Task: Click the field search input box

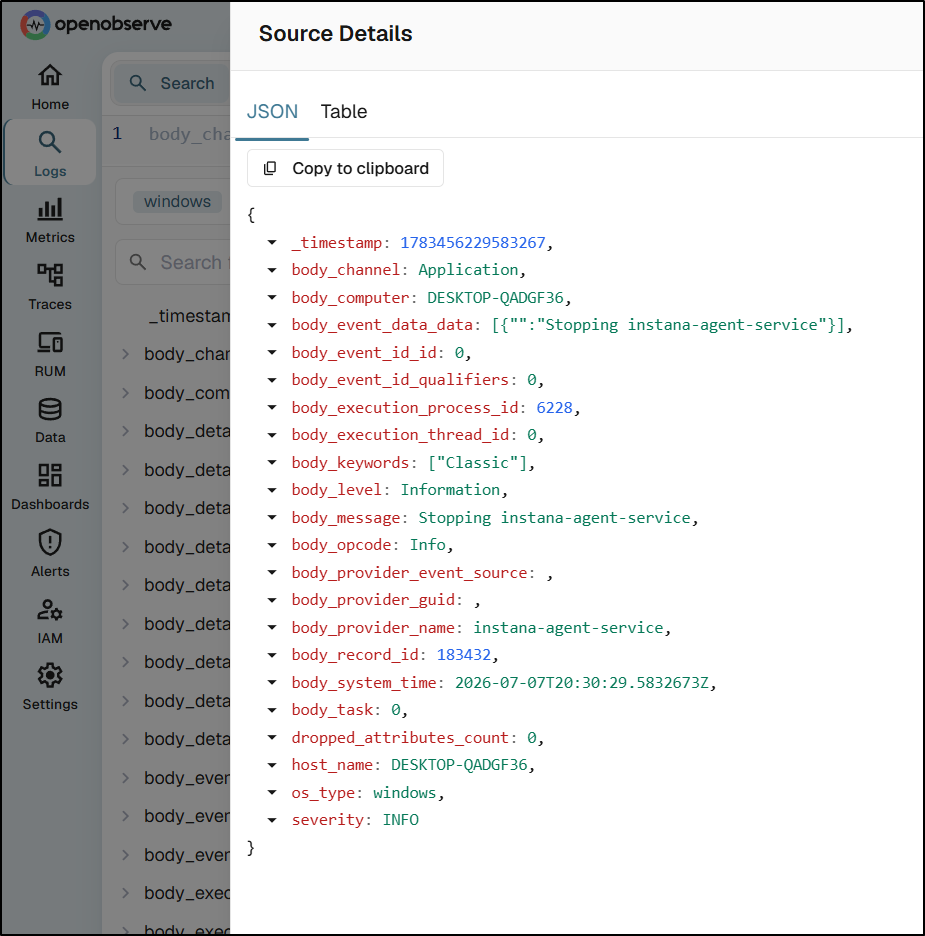Action: (x=173, y=262)
